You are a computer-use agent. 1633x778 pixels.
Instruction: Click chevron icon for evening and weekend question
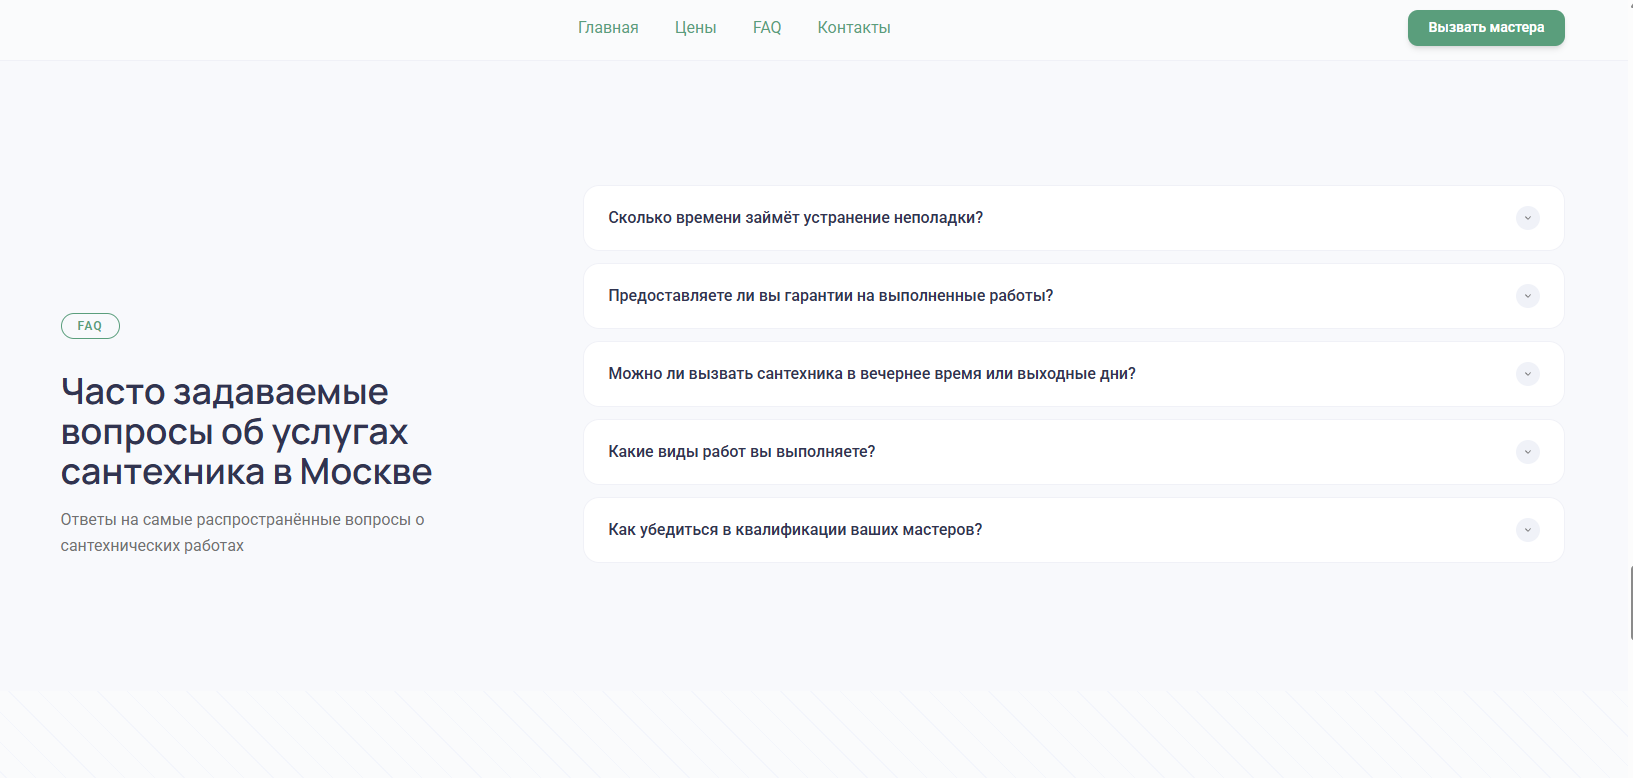pyautogui.click(x=1527, y=374)
